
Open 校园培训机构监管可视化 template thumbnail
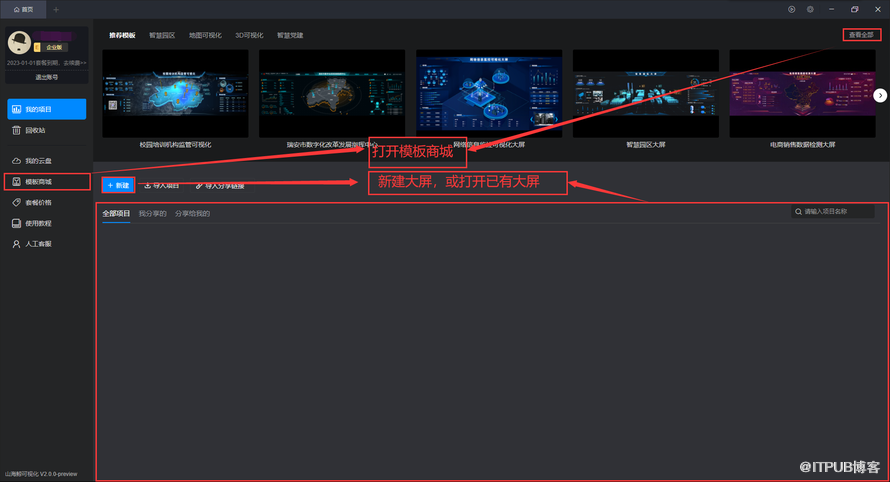pyautogui.click(x=175, y=94)
